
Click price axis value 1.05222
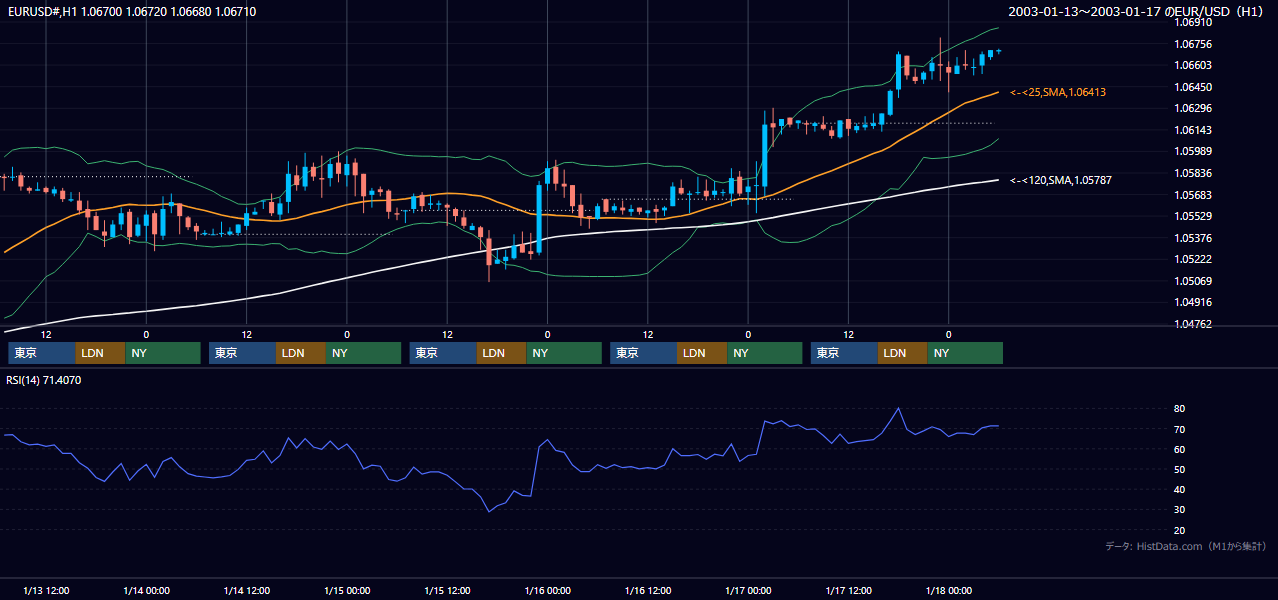point(1193,259)
